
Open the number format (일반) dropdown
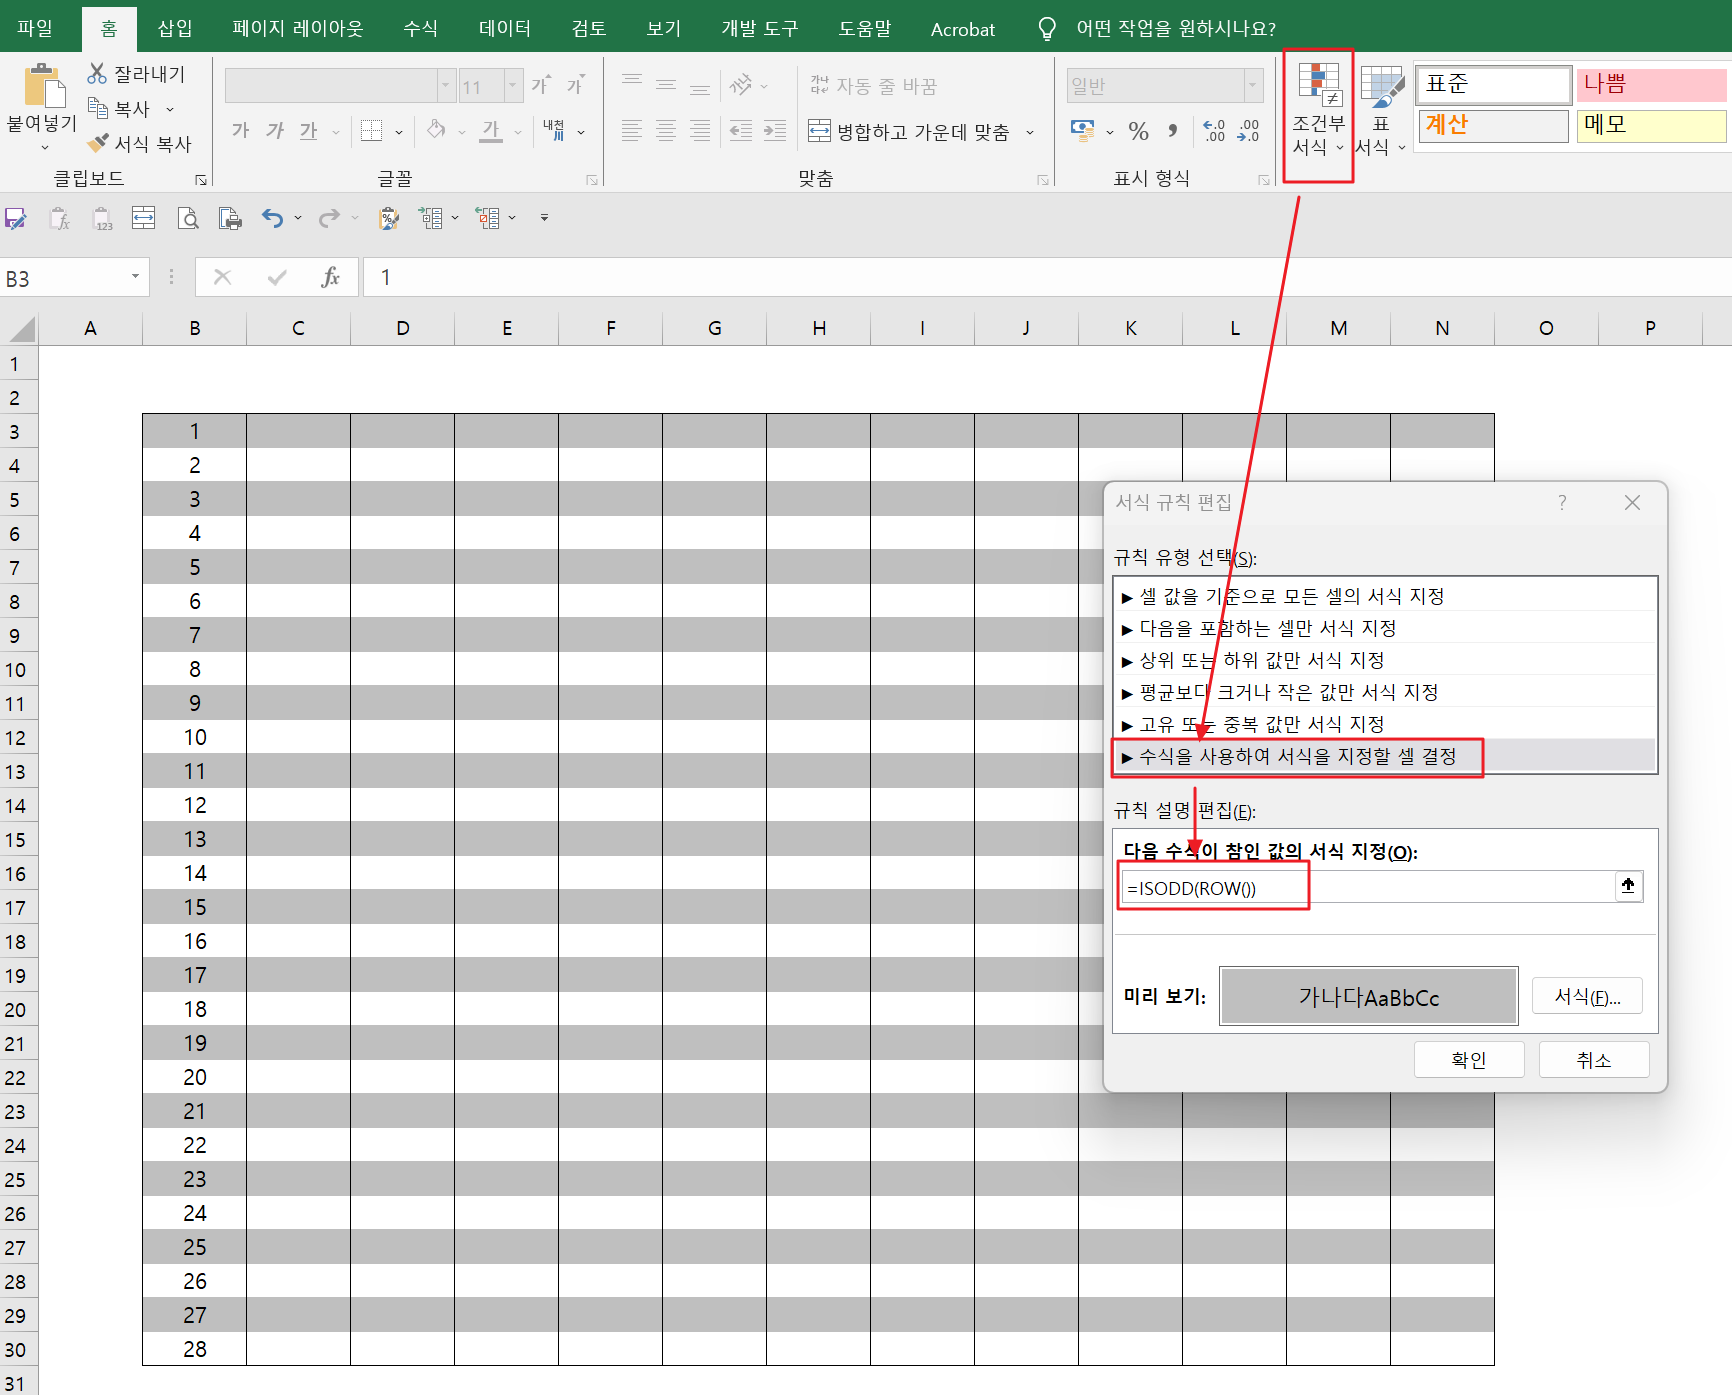point(1253,86)
